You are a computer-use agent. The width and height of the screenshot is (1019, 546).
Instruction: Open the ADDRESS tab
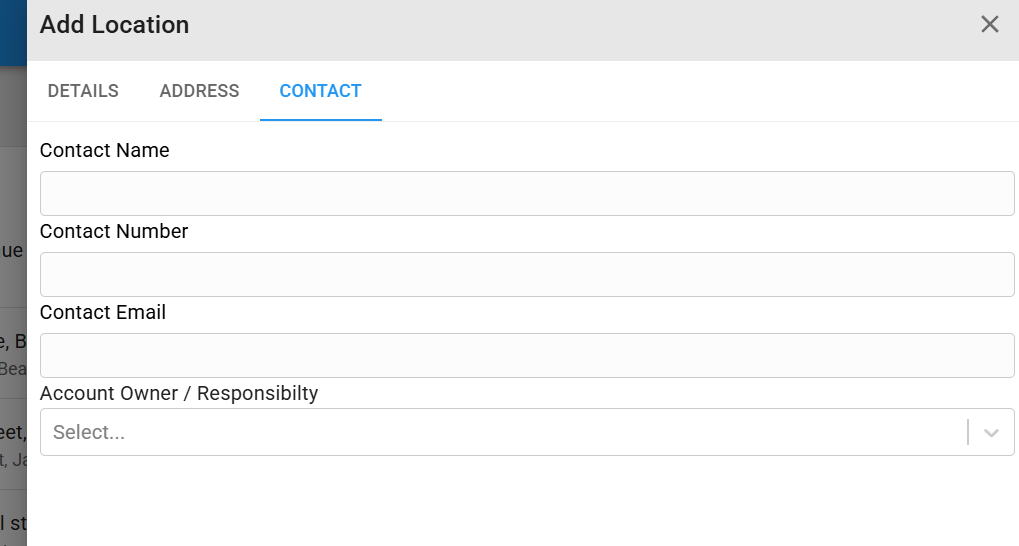[x=200, y=91]
